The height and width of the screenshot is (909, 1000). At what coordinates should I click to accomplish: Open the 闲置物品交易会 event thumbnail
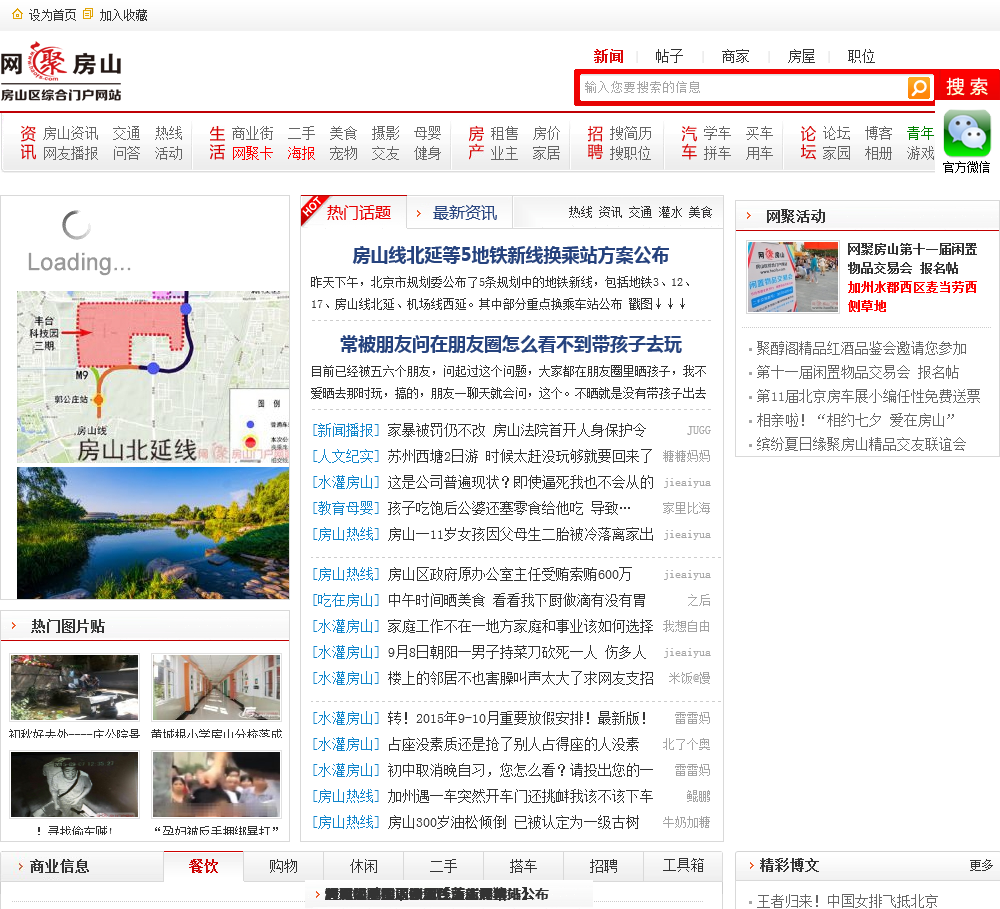click(x=792, y=277)
